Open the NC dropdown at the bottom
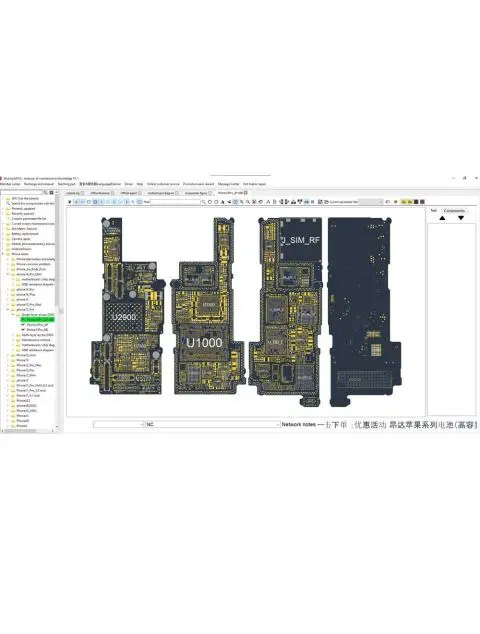Image resolution: width=480 pixels, height=634 pixels. [213, 425]
